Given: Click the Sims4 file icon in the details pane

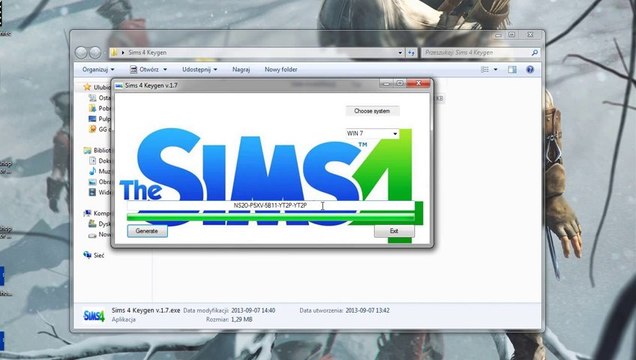Looking at the screenshot, I should coord(94,315).
